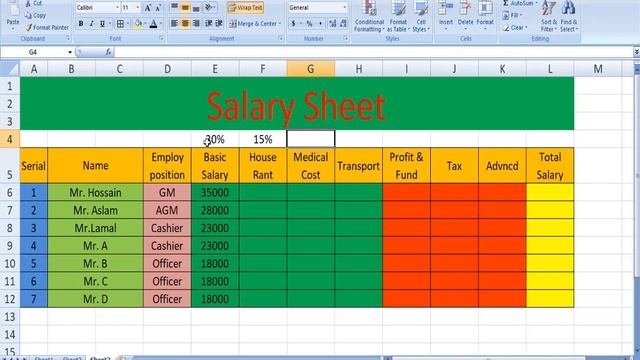Toggle Italic formatting
This screenshot has height=360, width=640.
coord(92,24)
